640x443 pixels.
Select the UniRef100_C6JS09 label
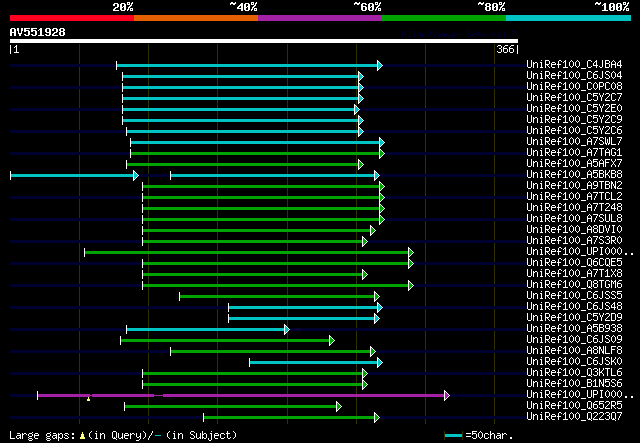(574, 340)
